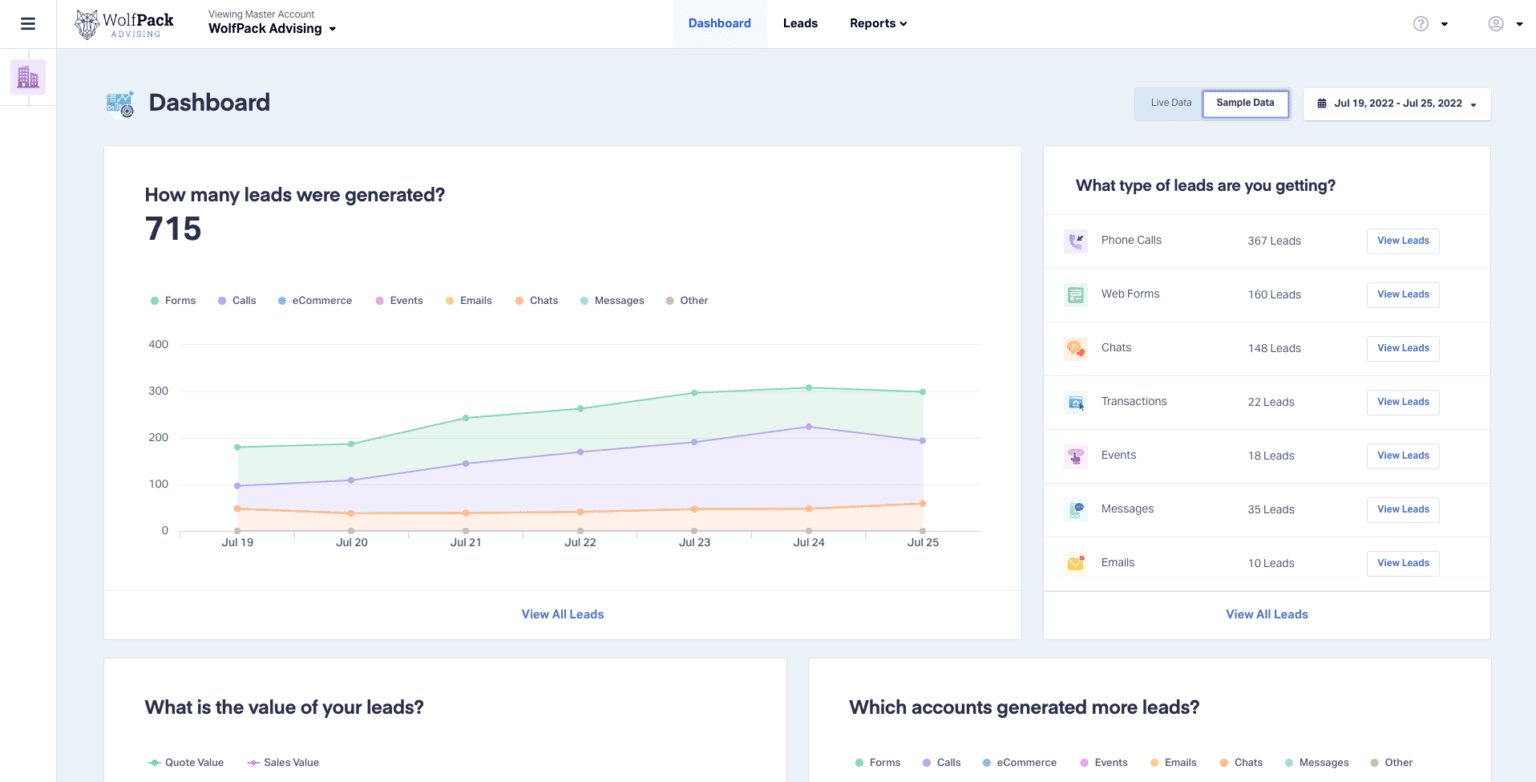Select the Sample Data toggle
1536x782 pixels.
click(x=1245, y=103)
